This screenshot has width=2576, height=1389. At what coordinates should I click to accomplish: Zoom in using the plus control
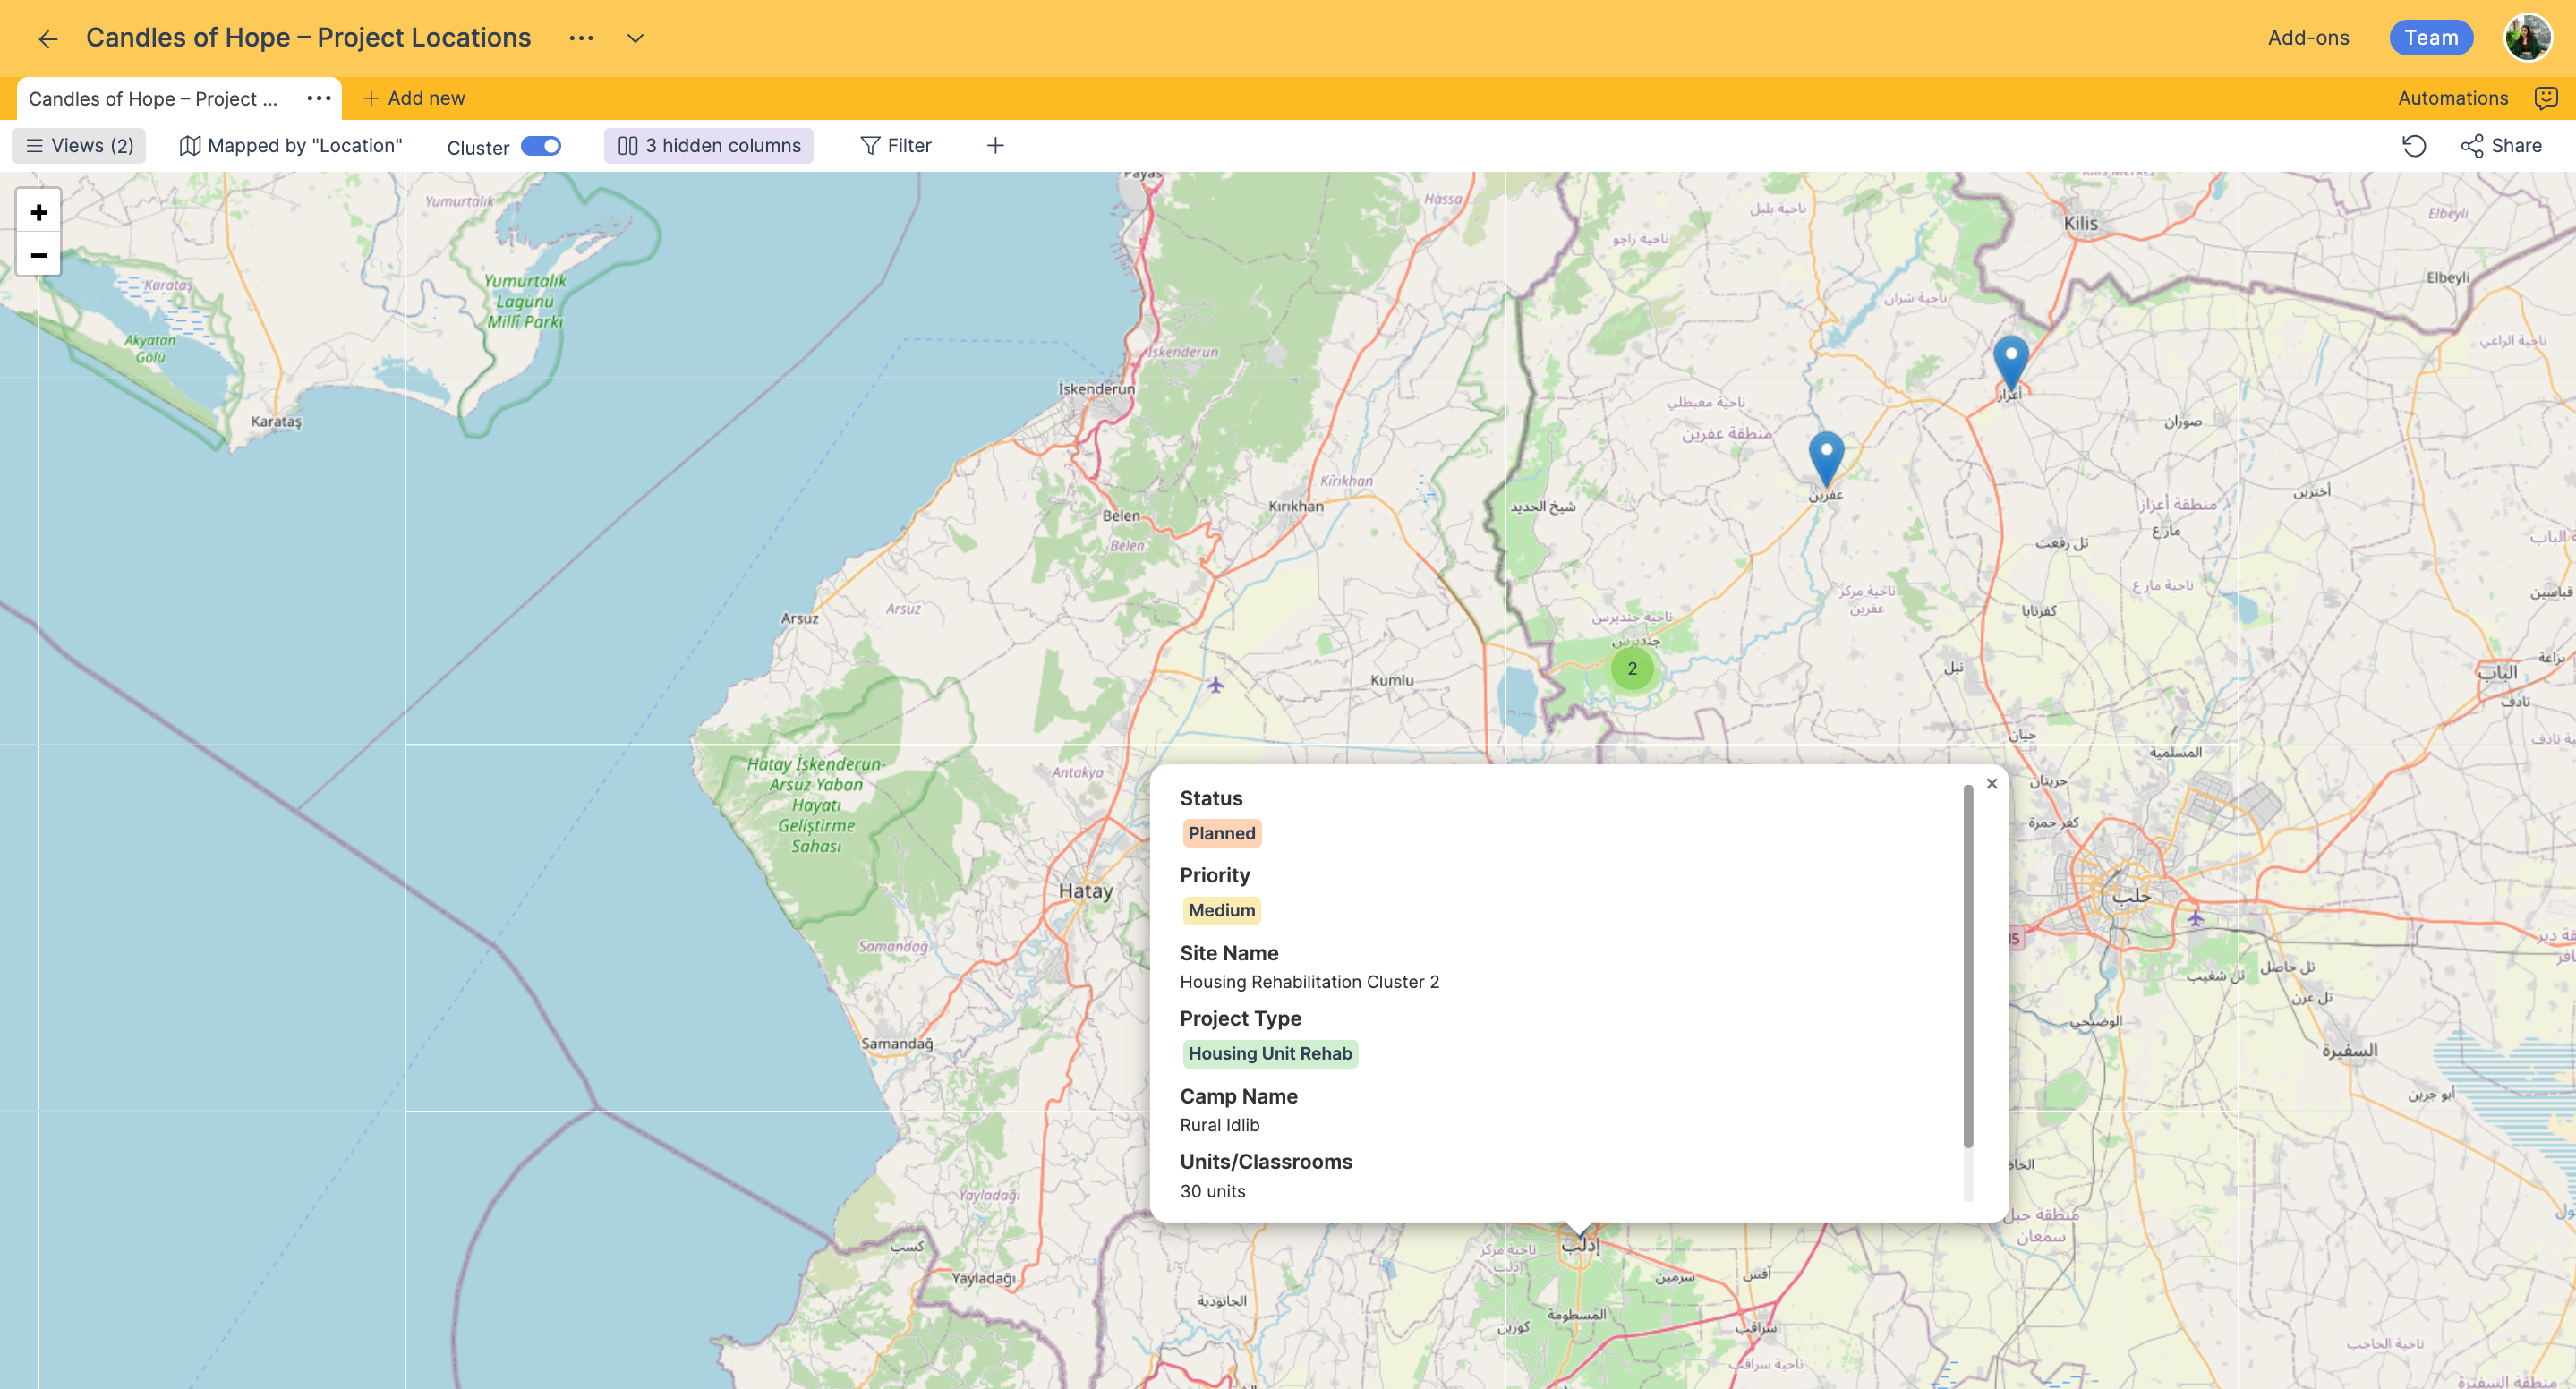tap(38, 212)
